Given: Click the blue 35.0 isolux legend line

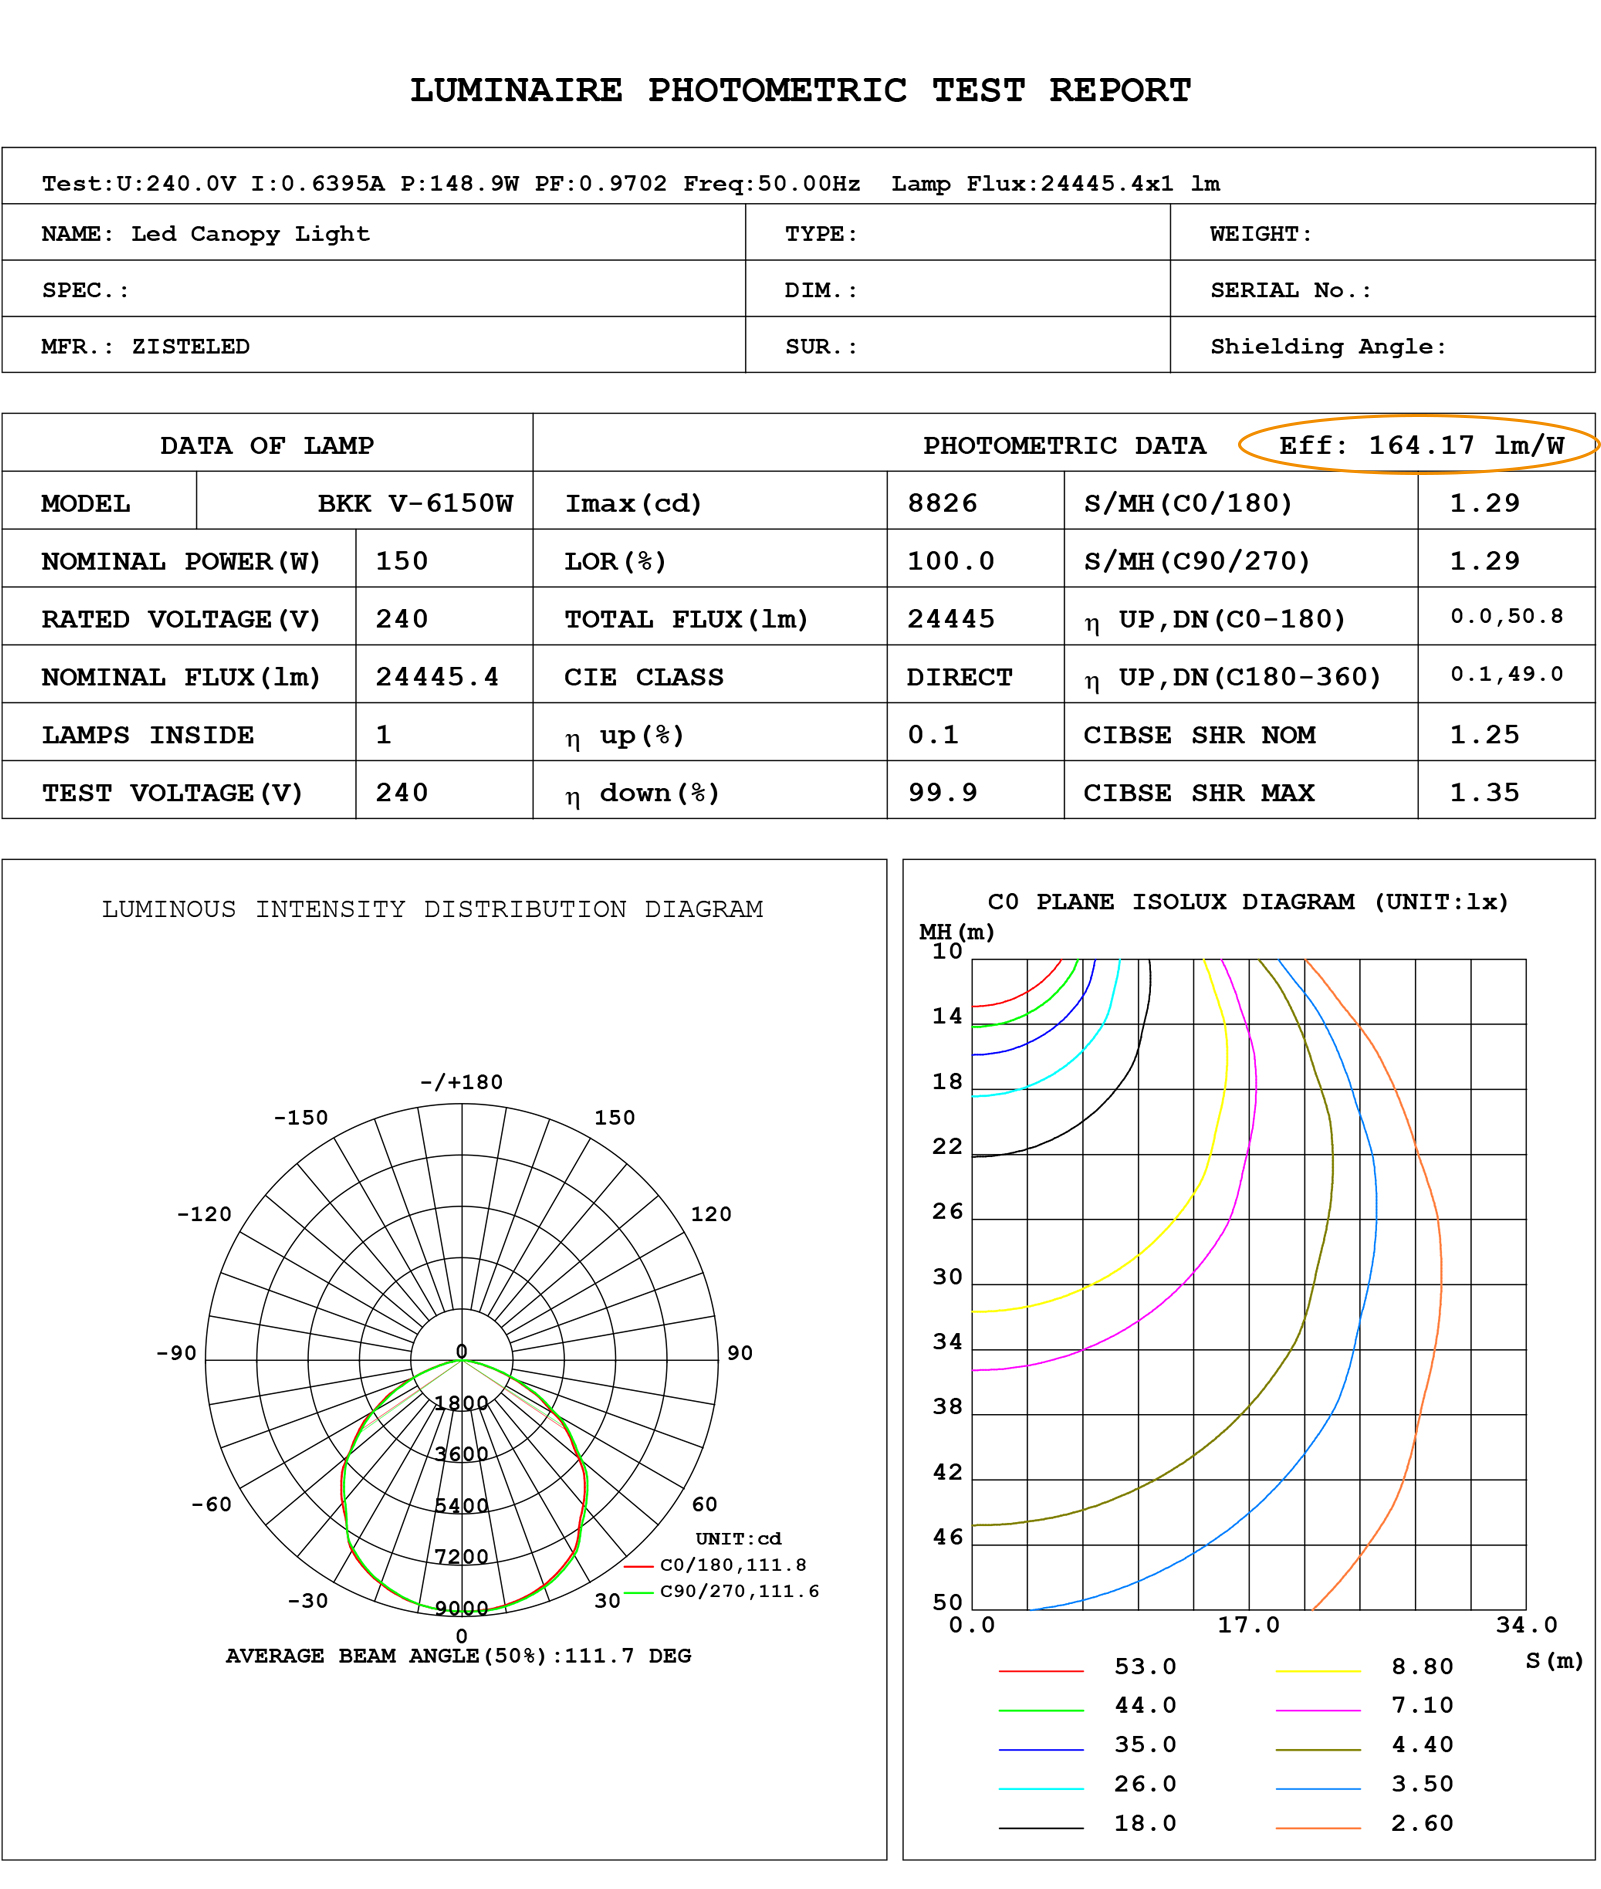Looking at the screenshot, I should click(x=1041, y=1749).
